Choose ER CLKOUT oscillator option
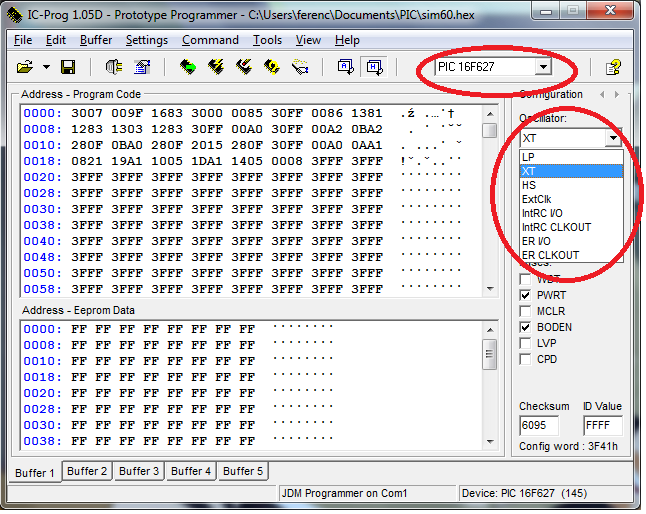The width and height of the screenshot is (646, 514). coord(571,255)
